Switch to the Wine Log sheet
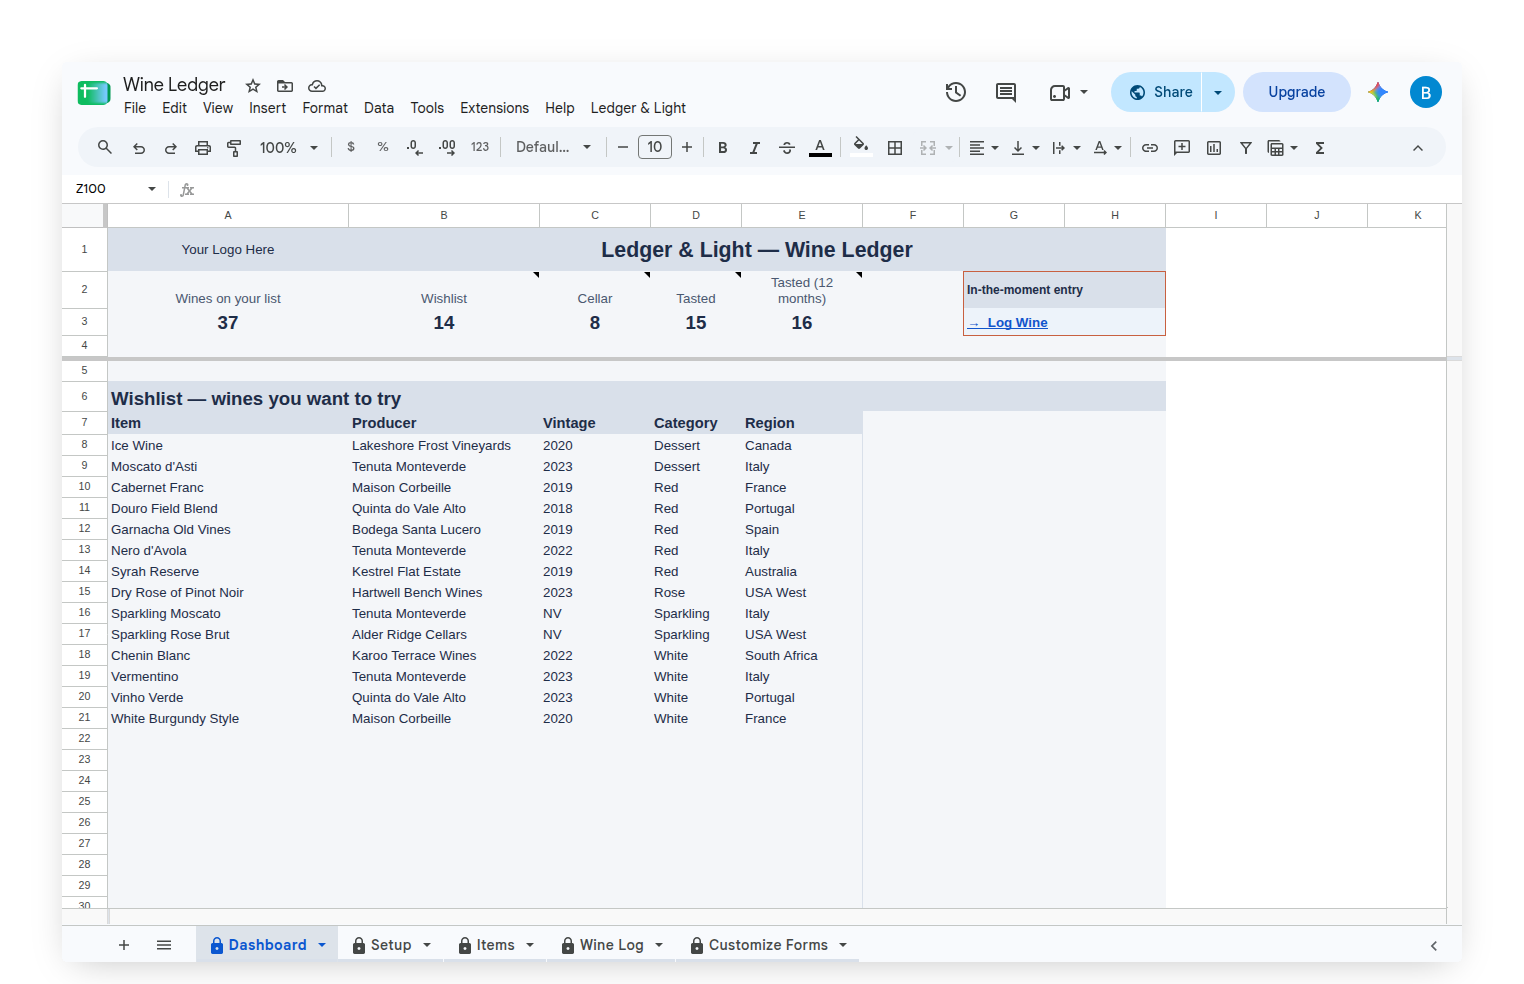Screen dimensions: 1524x984 point(612,945)
